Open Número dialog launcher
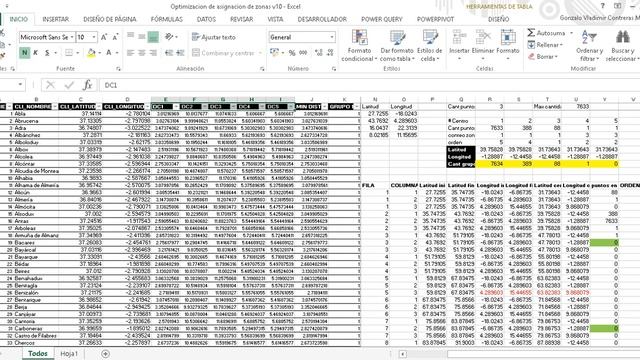The height and width of the screenshot is (360, 640). pos(334,69)
